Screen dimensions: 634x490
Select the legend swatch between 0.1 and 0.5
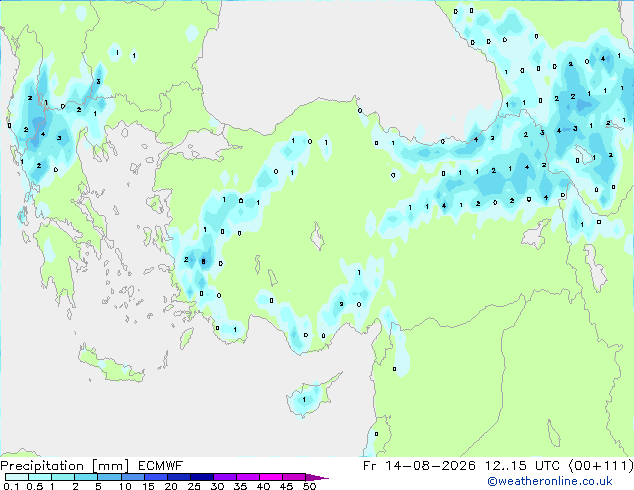click(x=17, y=477)
